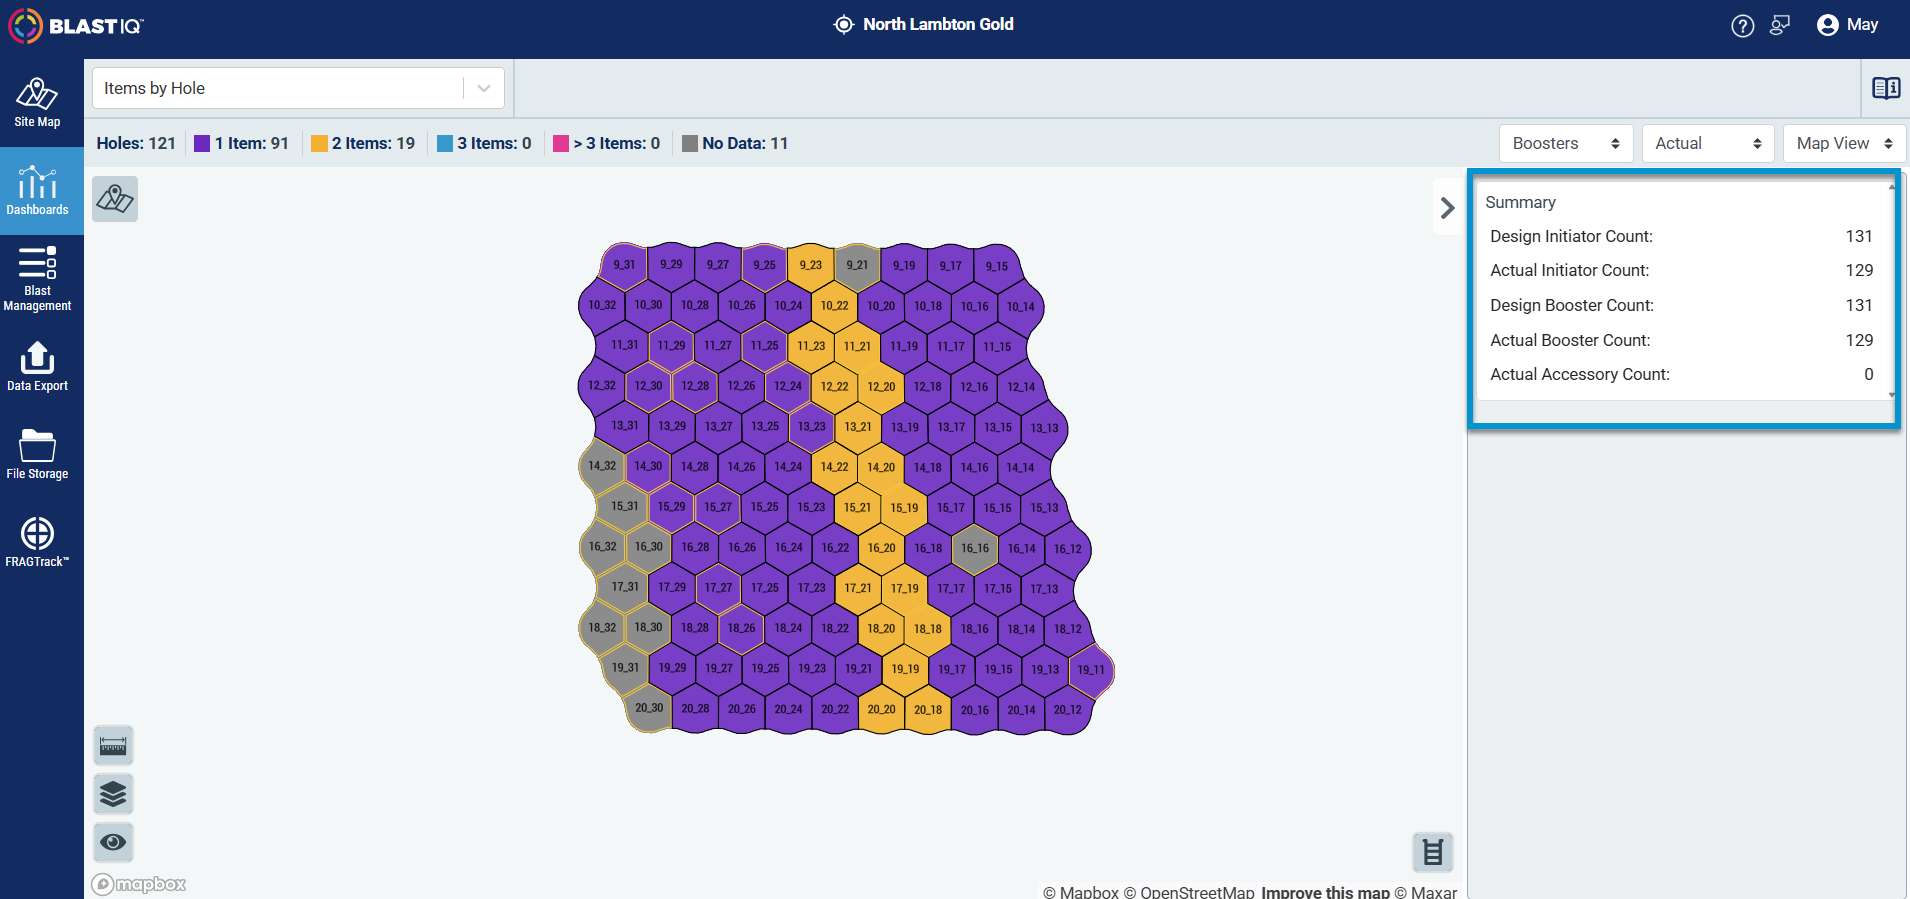This screenshot has width=1910, height=899.
Task: Click the Actual Accessory Count row
Action: coord(1681,374)
